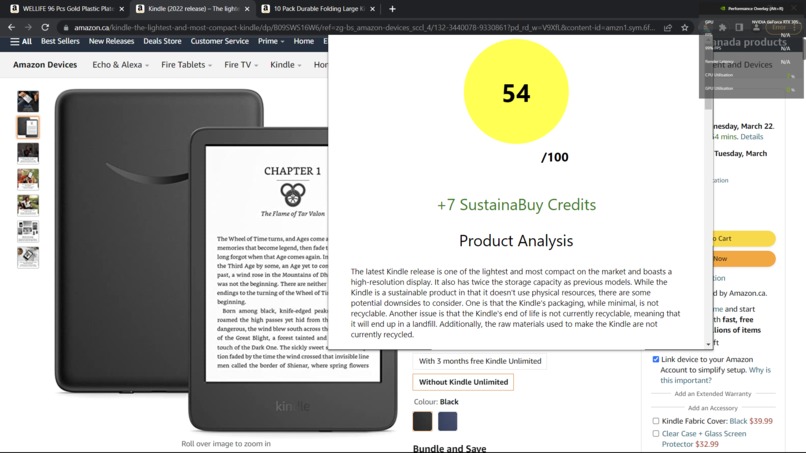This screenshot has height=453, width=806.
Task: Expand the Fire TV dropdown
Action: pyautogui.click(x=241, y=65)
